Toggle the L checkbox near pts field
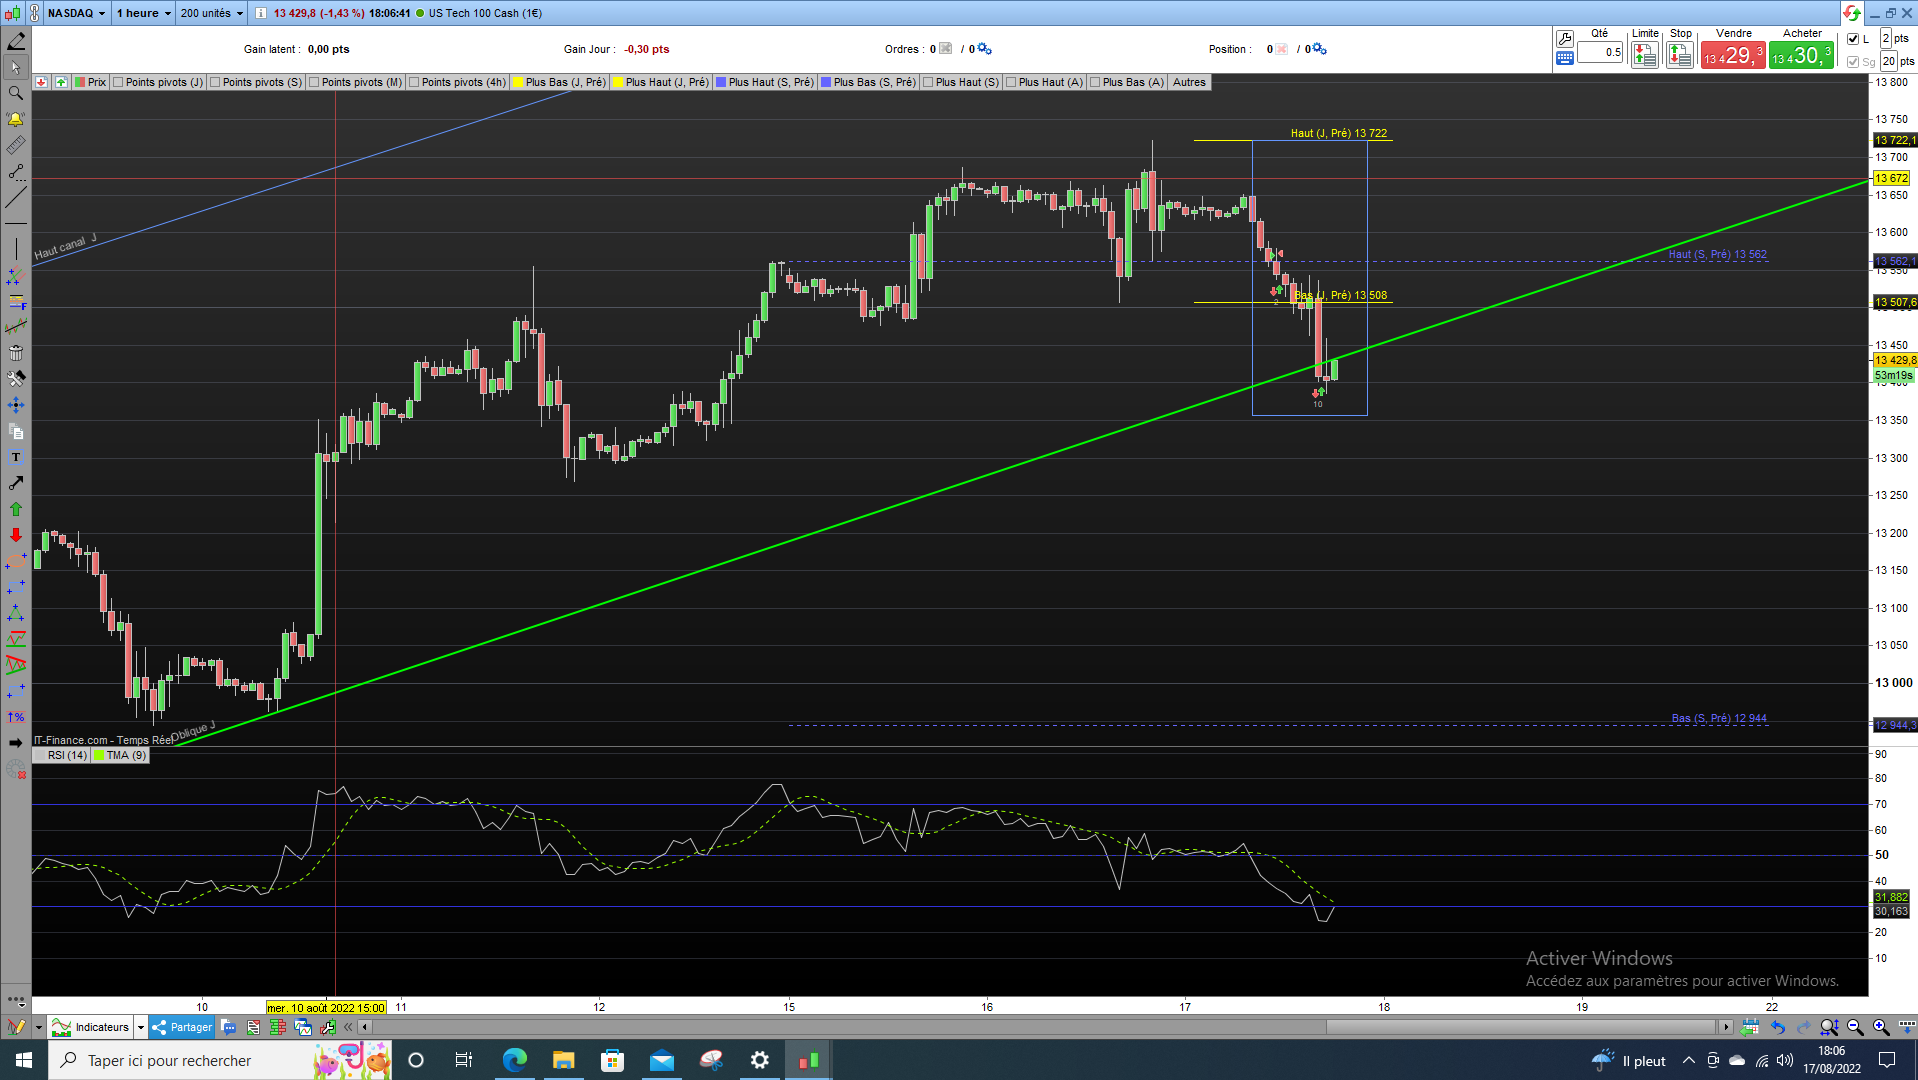The height and width of the screenshot is (1080, 1918). (x=1853, y=39)
